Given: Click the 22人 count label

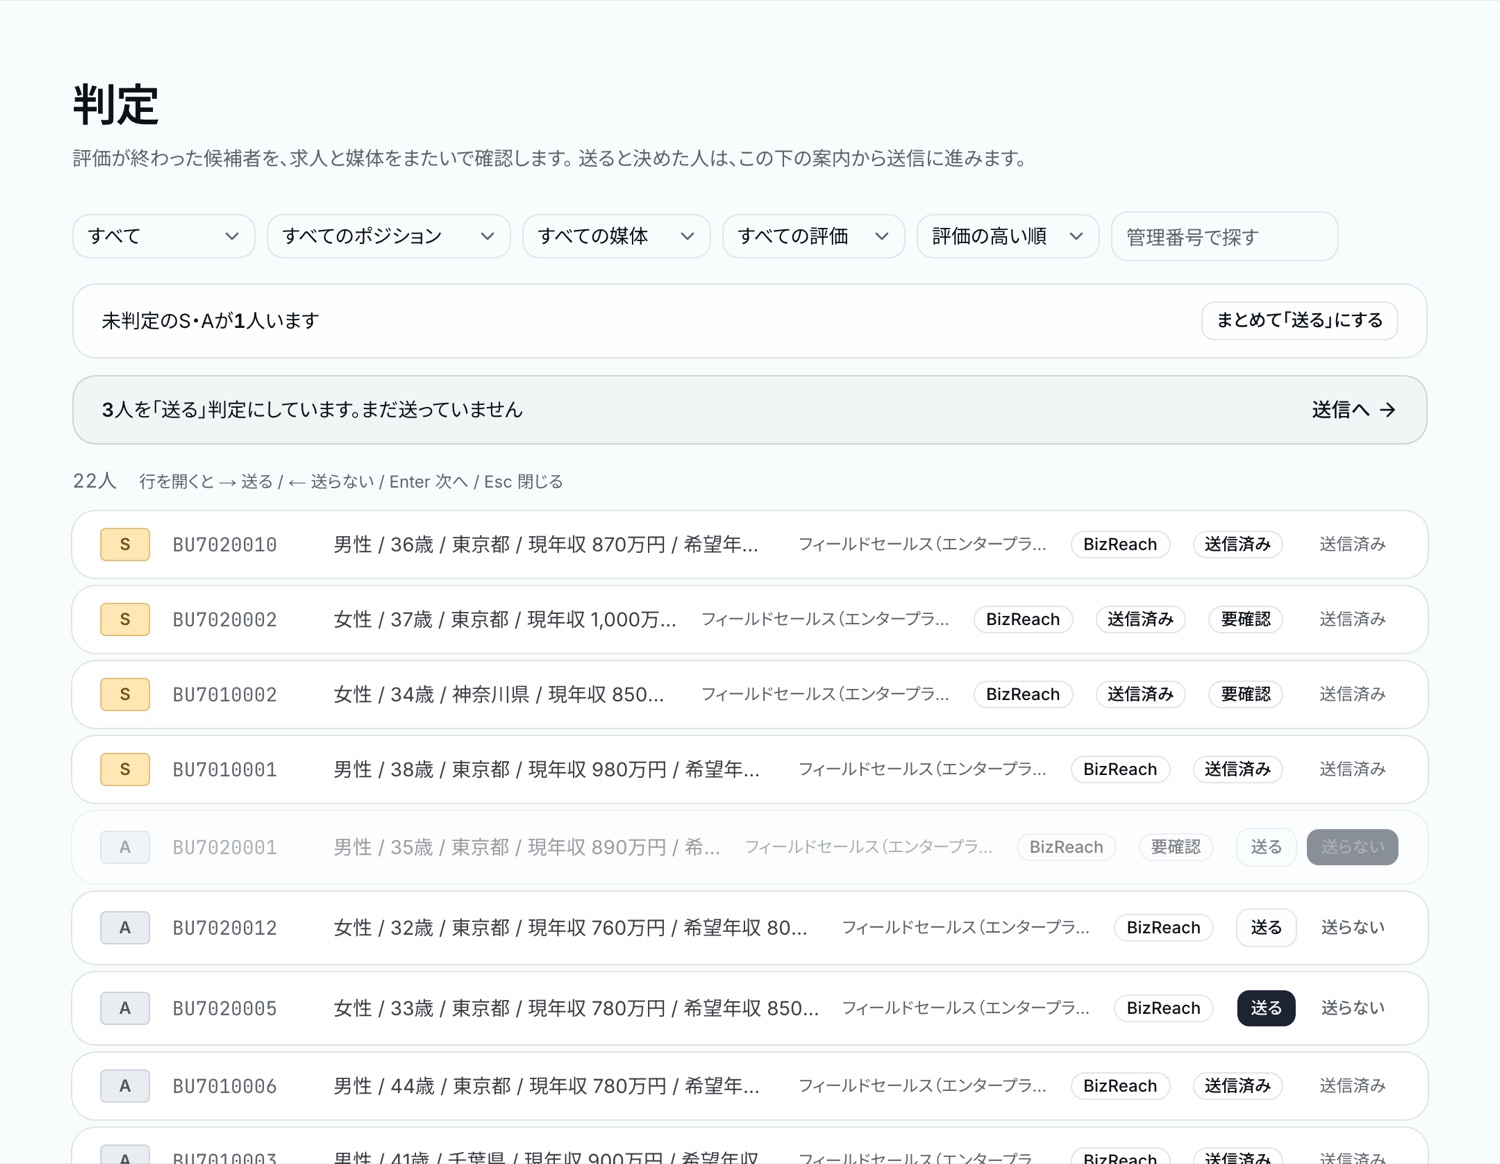Looking at the screenshot, I should coord(95,481).
